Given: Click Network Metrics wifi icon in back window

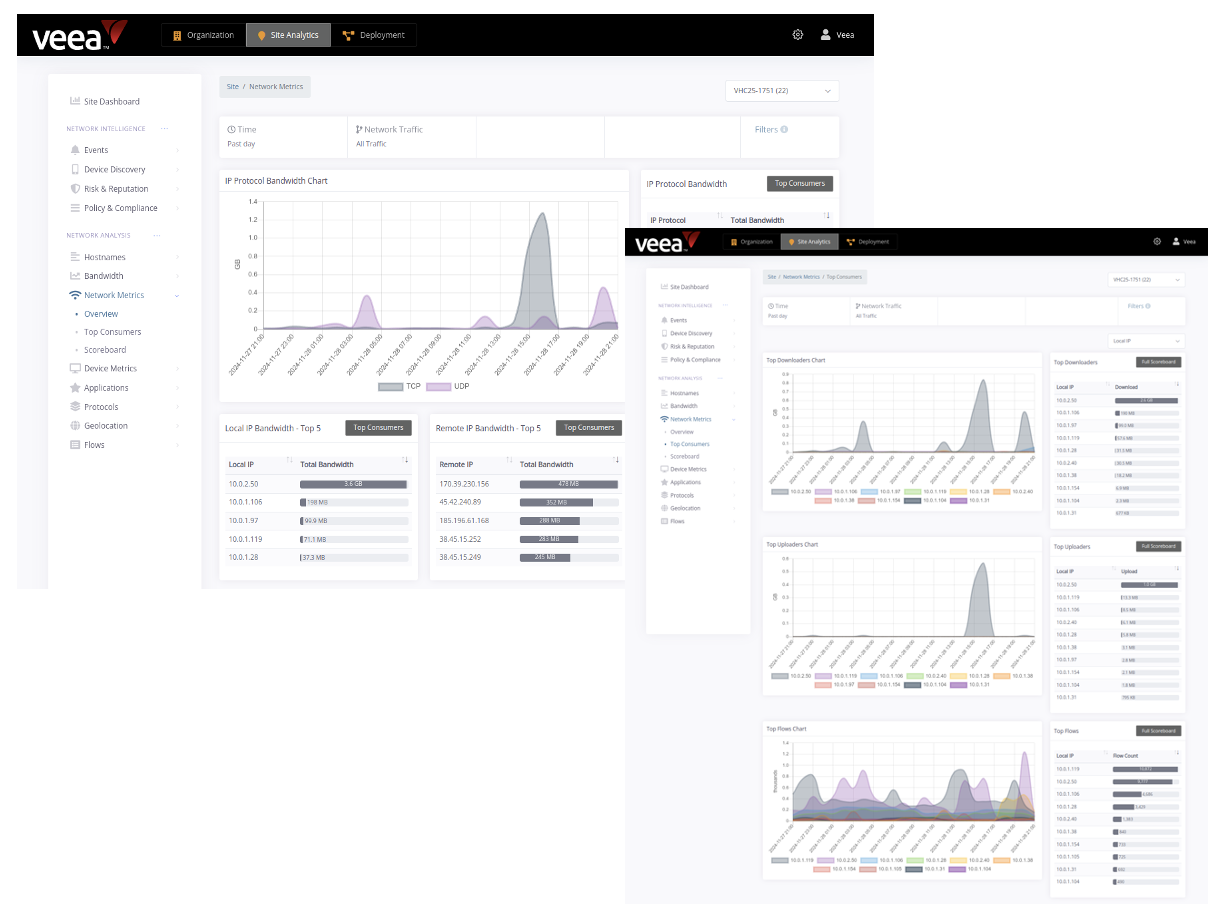Looking at the screenshot, I should (x=75, y=295).
